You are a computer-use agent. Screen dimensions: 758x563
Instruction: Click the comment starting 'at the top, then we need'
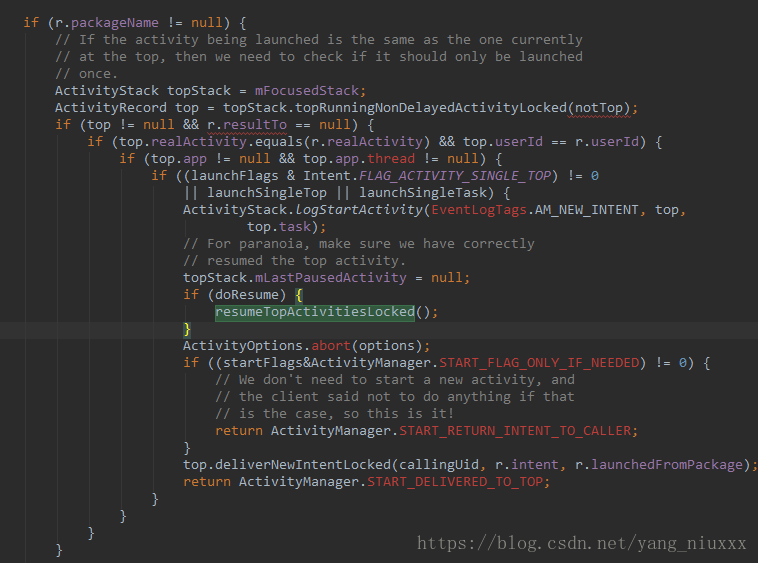click(x=319, y=57)
